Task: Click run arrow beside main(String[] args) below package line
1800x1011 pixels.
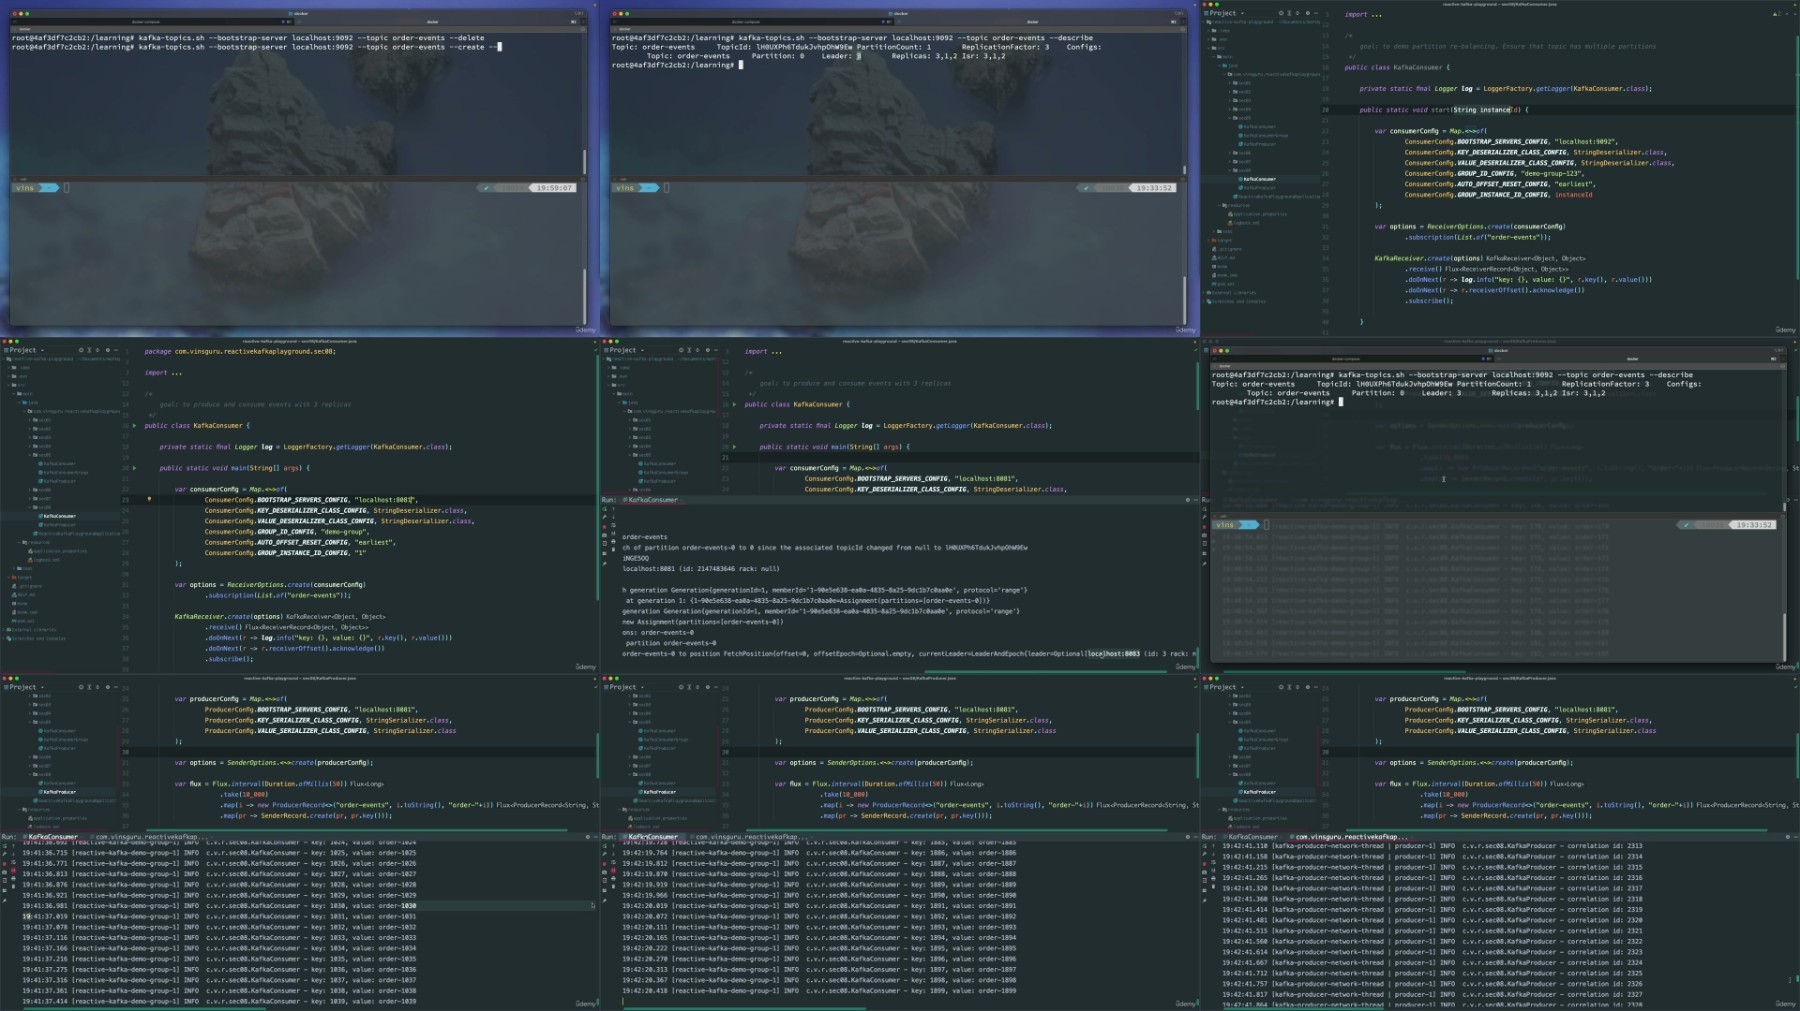Action: pyautogui.click(x=135, y=468)
